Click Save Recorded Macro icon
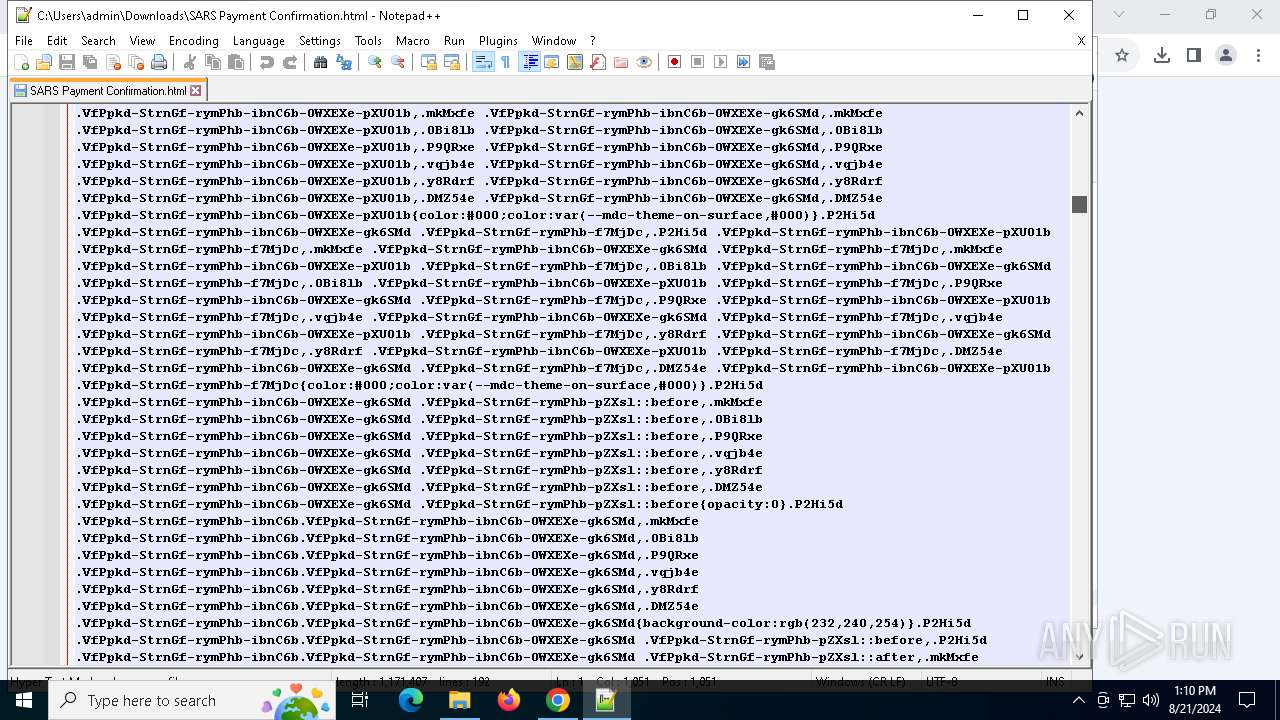The height and width of the screenshot is (720, 1280). tap(767, 62)
